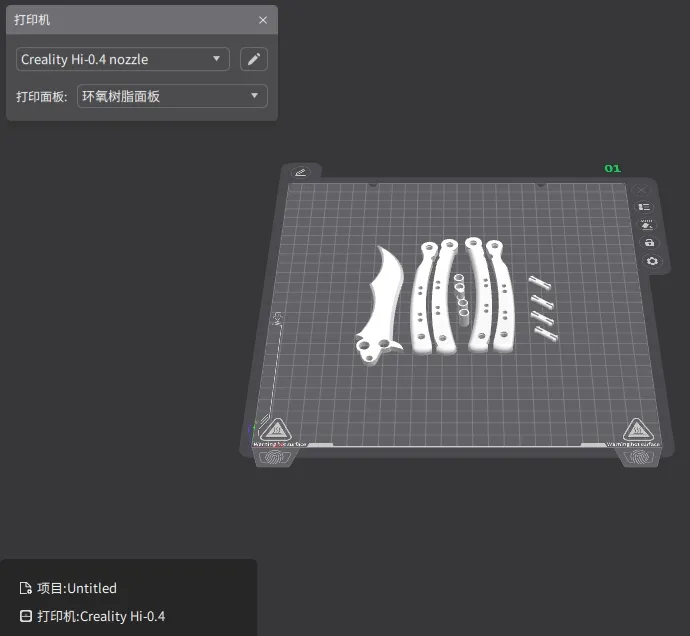690x636 pixels.
Task: Select the knife blade model
Action: pyautogui.click(x=380, y=300)
